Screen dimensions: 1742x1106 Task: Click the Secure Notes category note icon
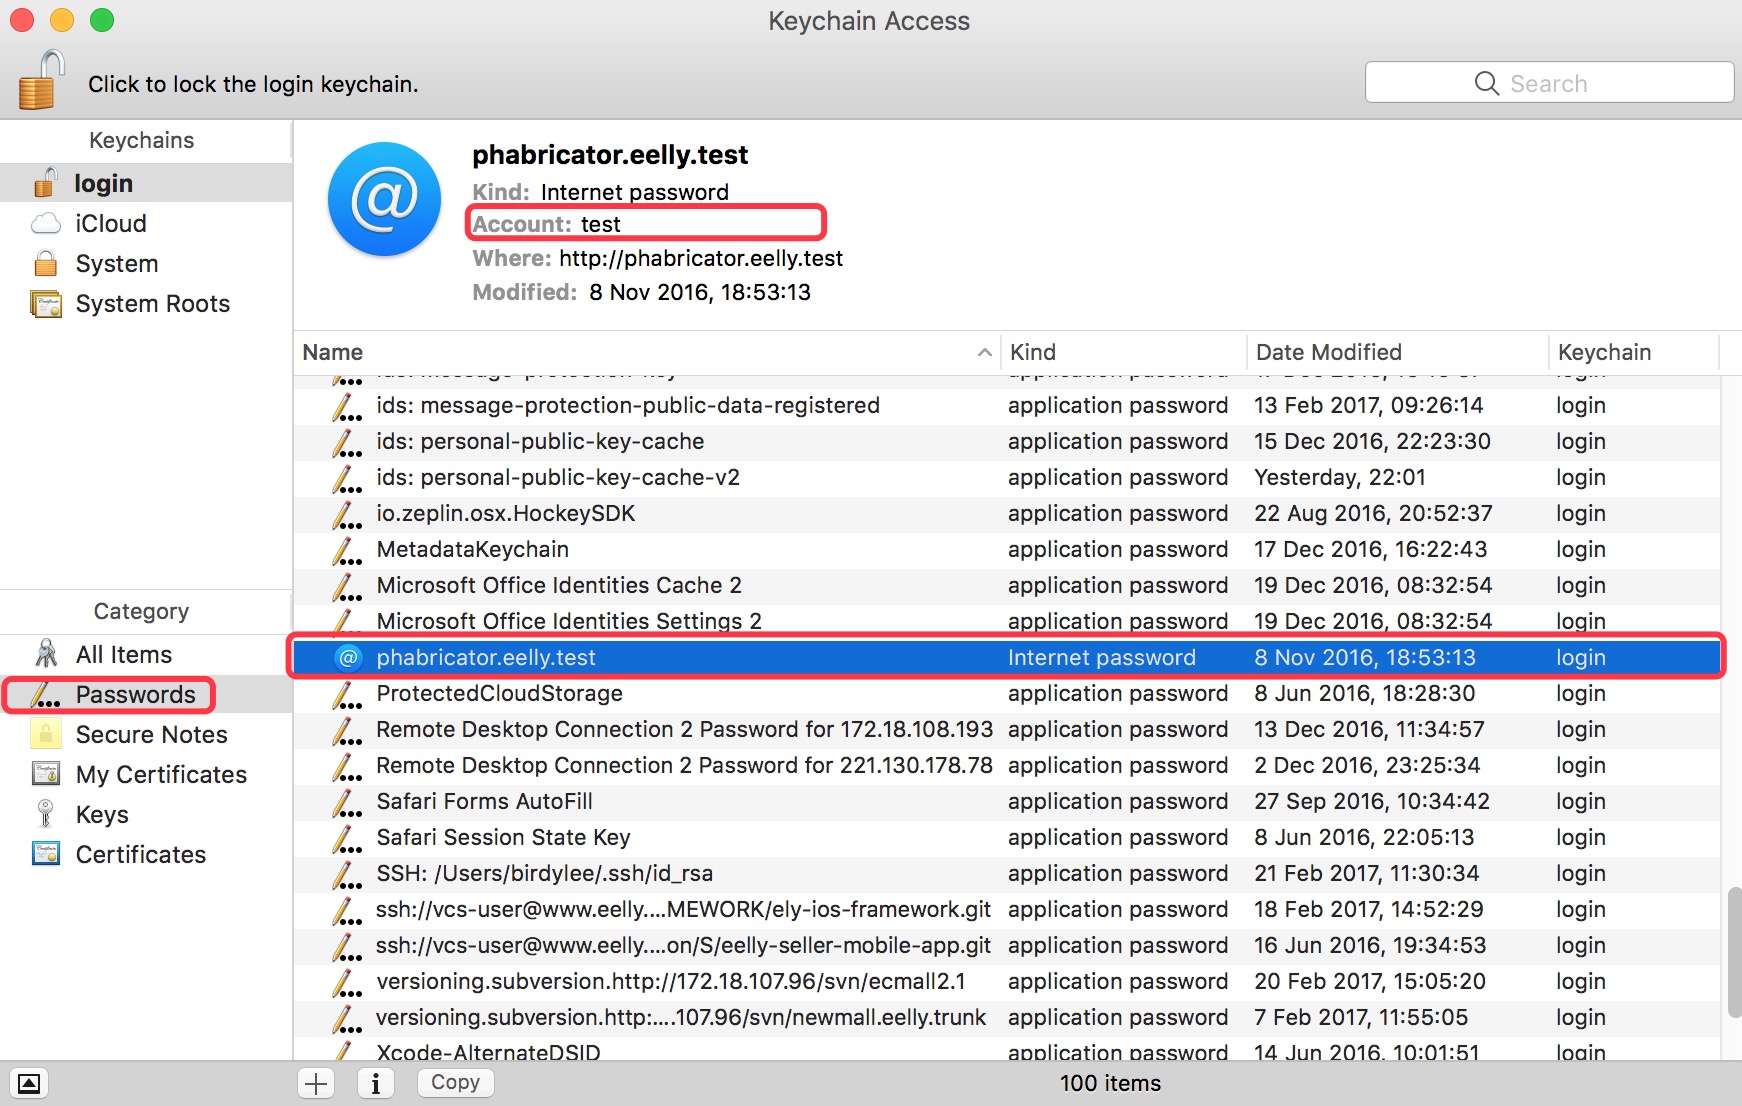(46, 734)
